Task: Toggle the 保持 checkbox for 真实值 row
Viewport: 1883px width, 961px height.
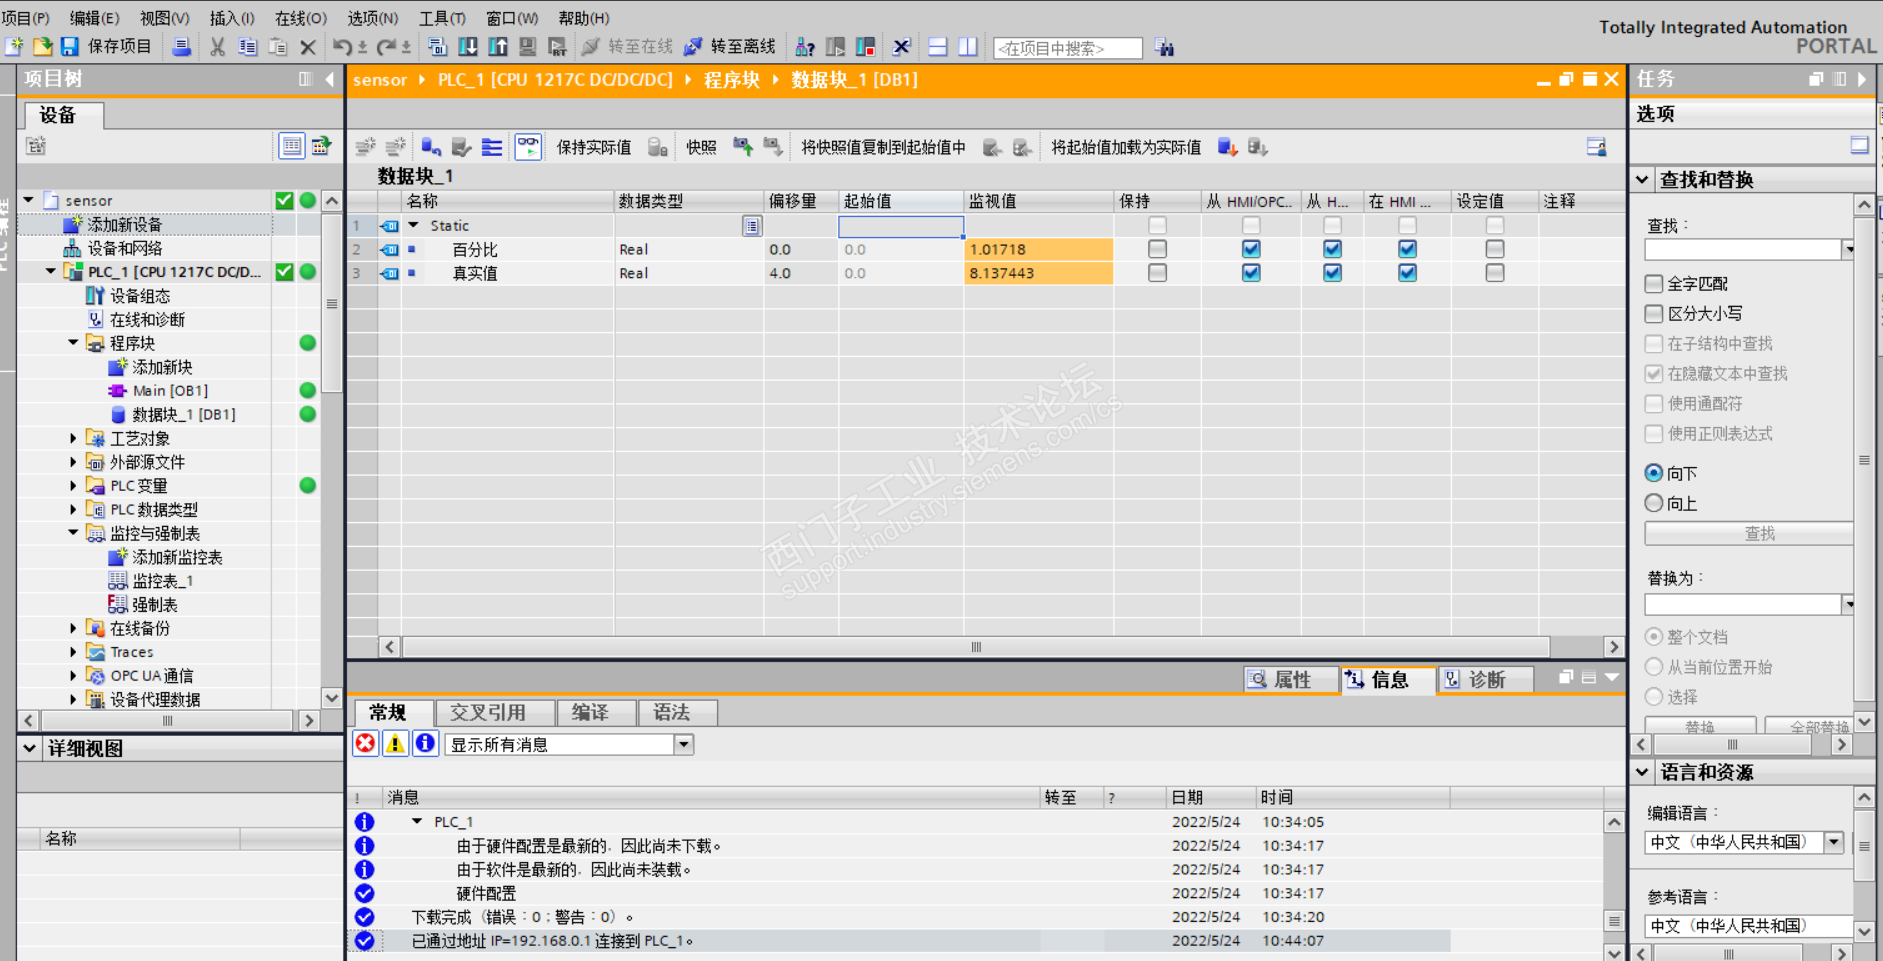Action: (1157, 272)
